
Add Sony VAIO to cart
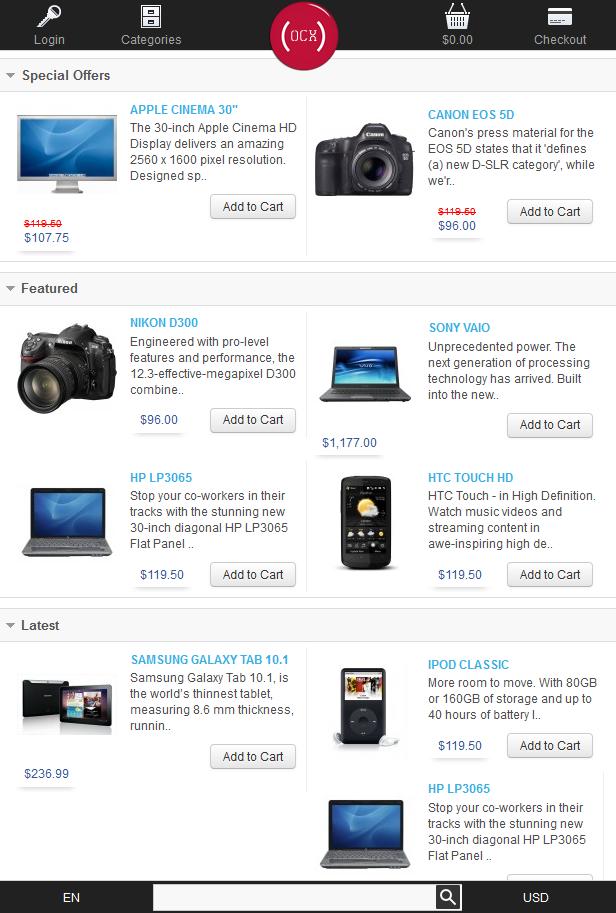point(550,425)
